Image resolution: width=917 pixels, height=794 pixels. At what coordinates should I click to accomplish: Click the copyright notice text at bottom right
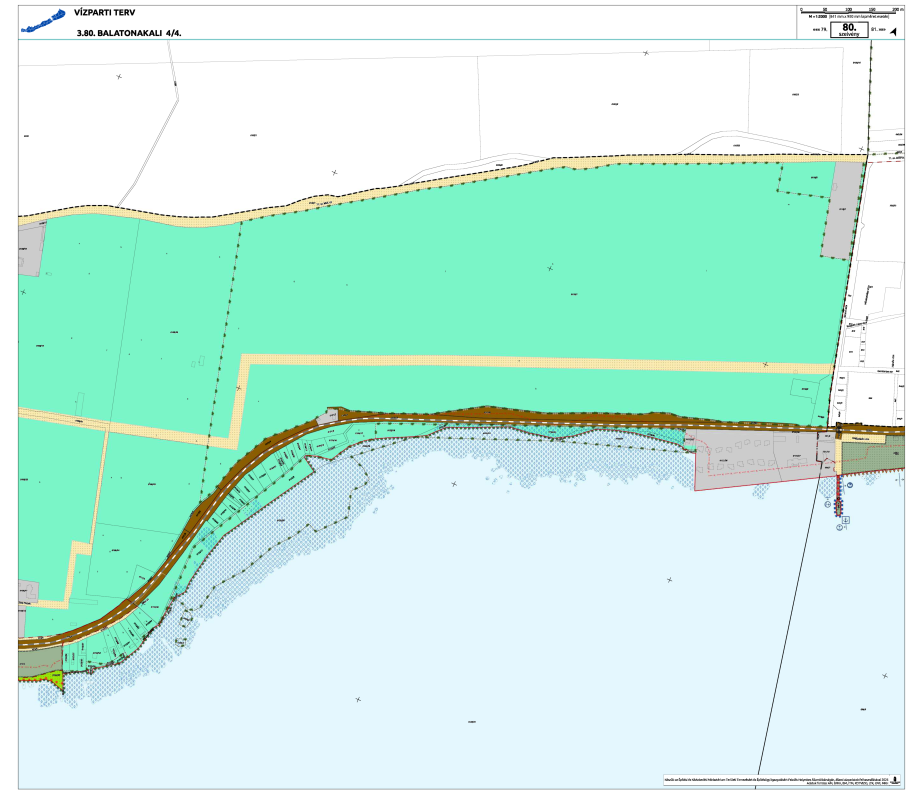pyautogui.click(x=770, y=780)
